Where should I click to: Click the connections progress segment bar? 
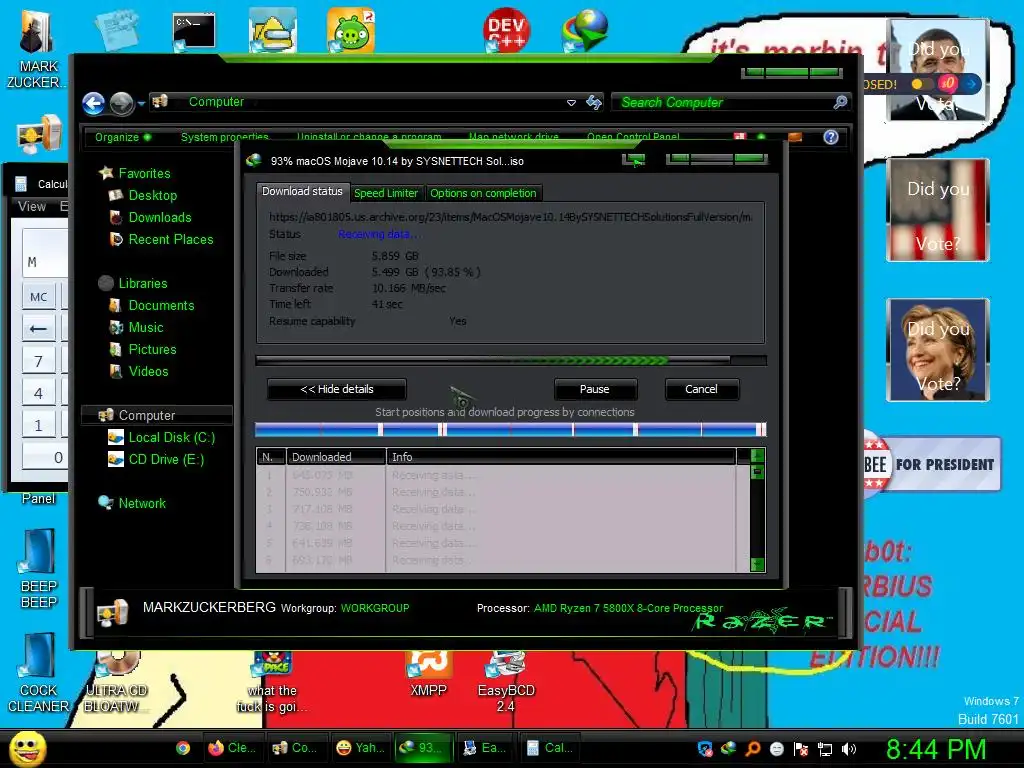click(511, 429)
